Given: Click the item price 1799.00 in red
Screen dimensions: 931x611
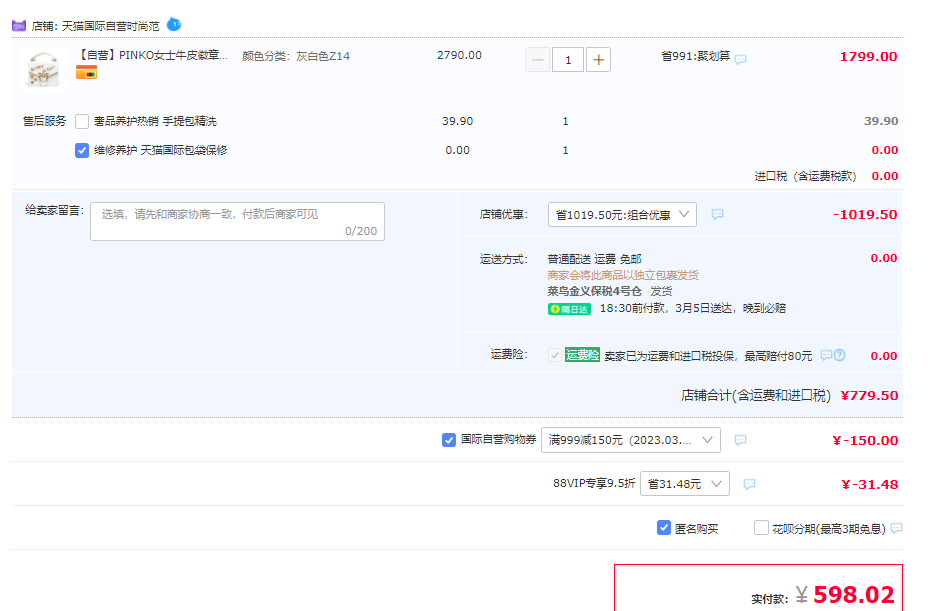Looking at the screenshot, I should [868, 57].
